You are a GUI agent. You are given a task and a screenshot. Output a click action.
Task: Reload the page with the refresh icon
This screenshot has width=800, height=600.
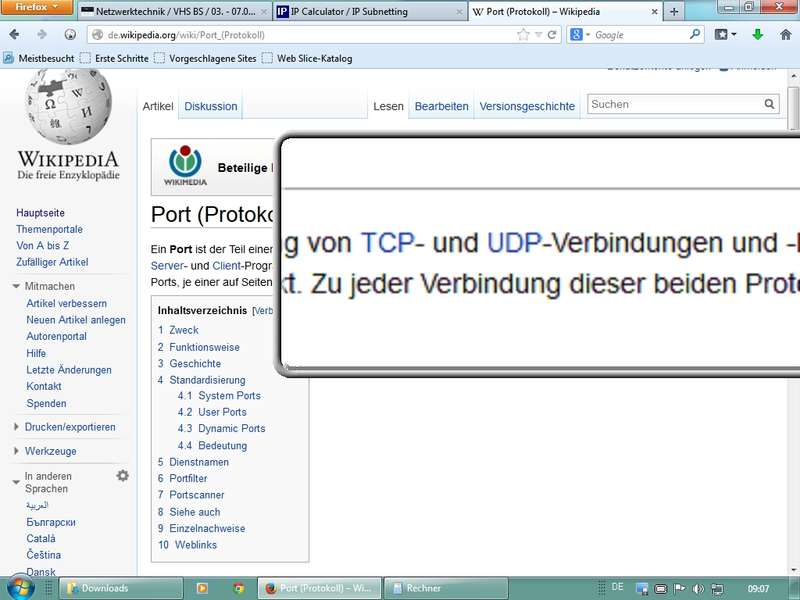click(x=552, y=35)
